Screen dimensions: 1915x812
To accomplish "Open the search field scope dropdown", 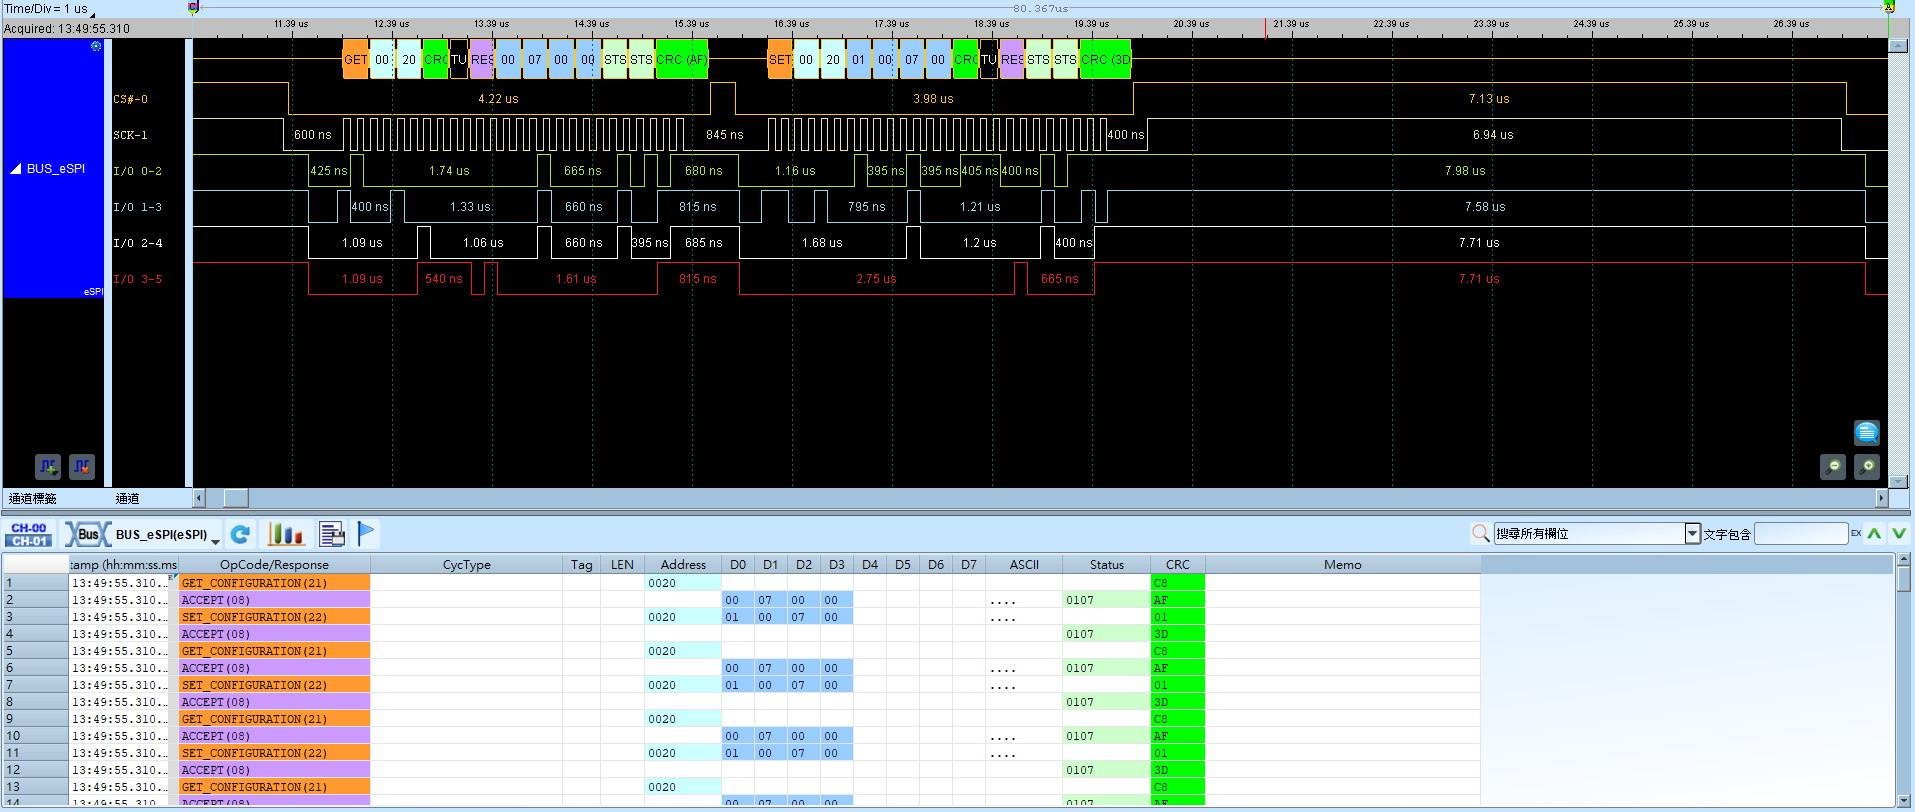I will (1692, 534).
